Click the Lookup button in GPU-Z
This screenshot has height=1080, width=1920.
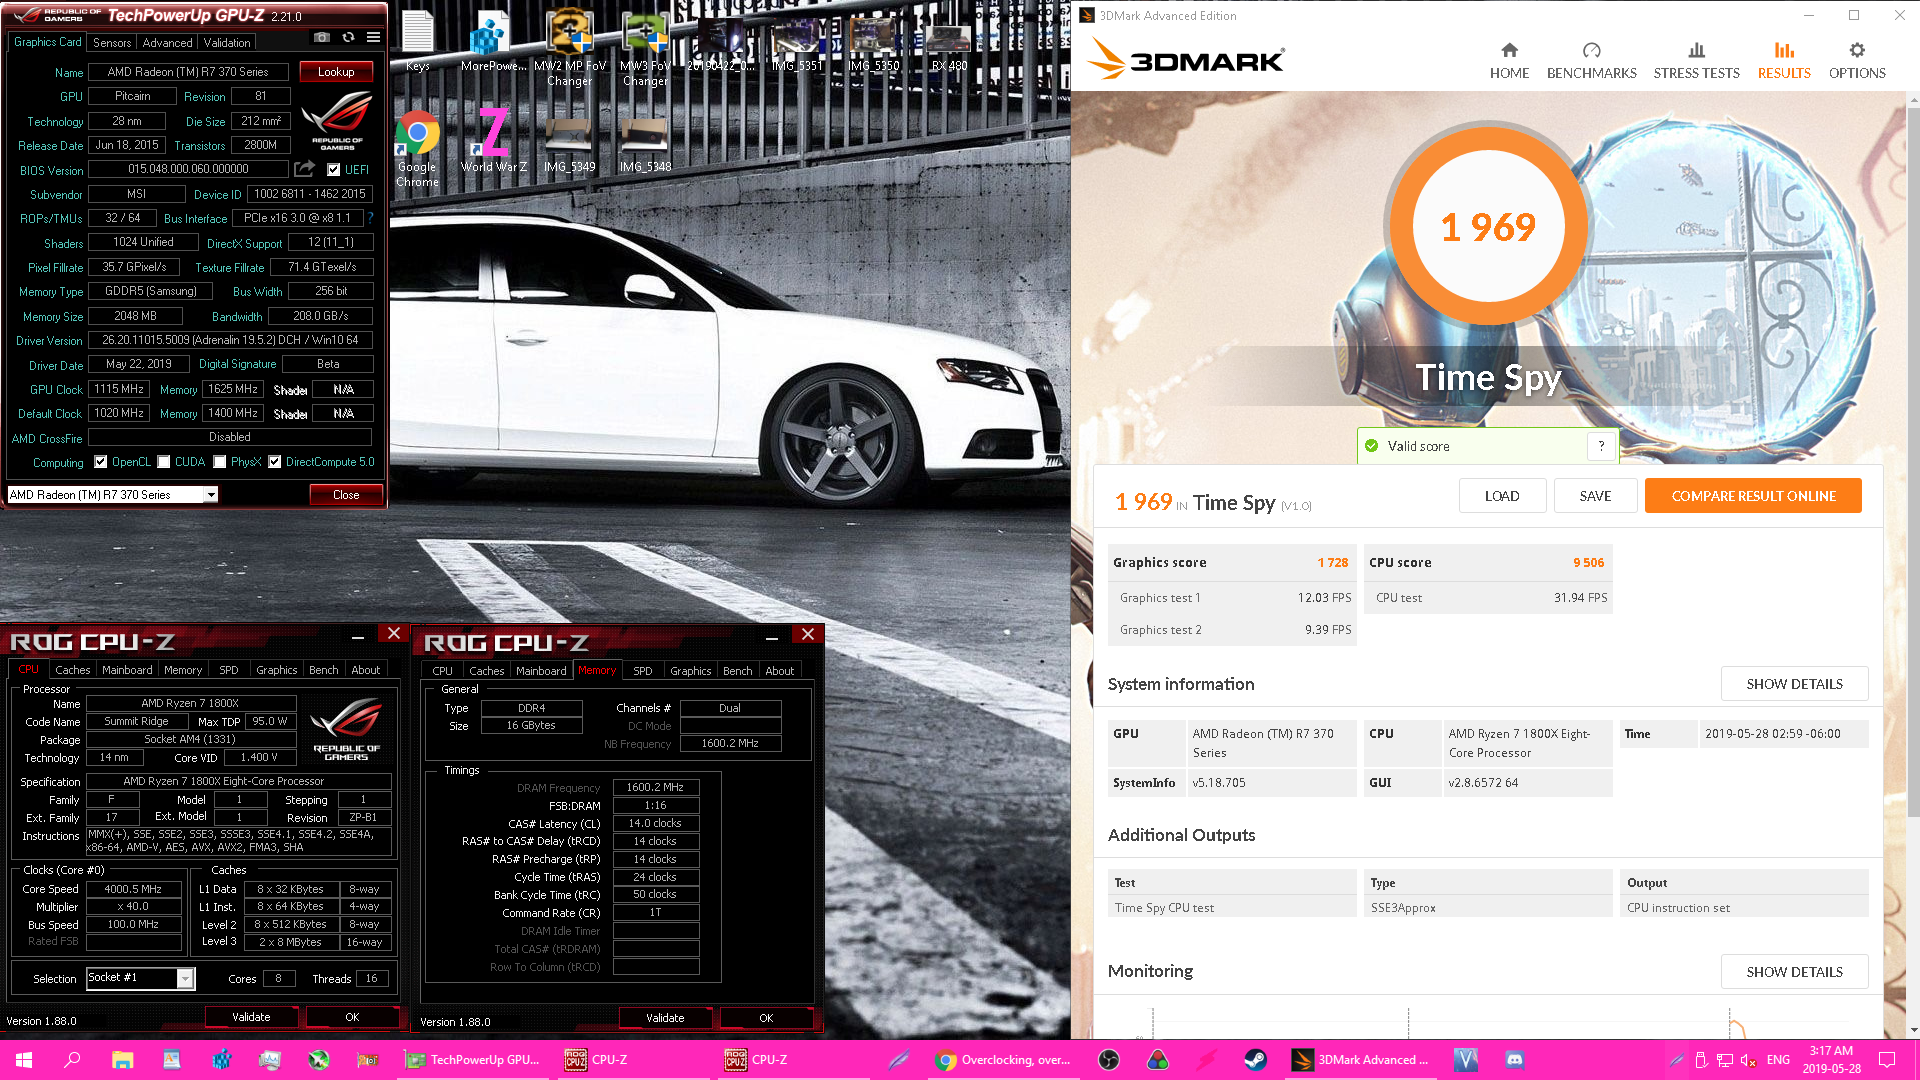(336, 72)
